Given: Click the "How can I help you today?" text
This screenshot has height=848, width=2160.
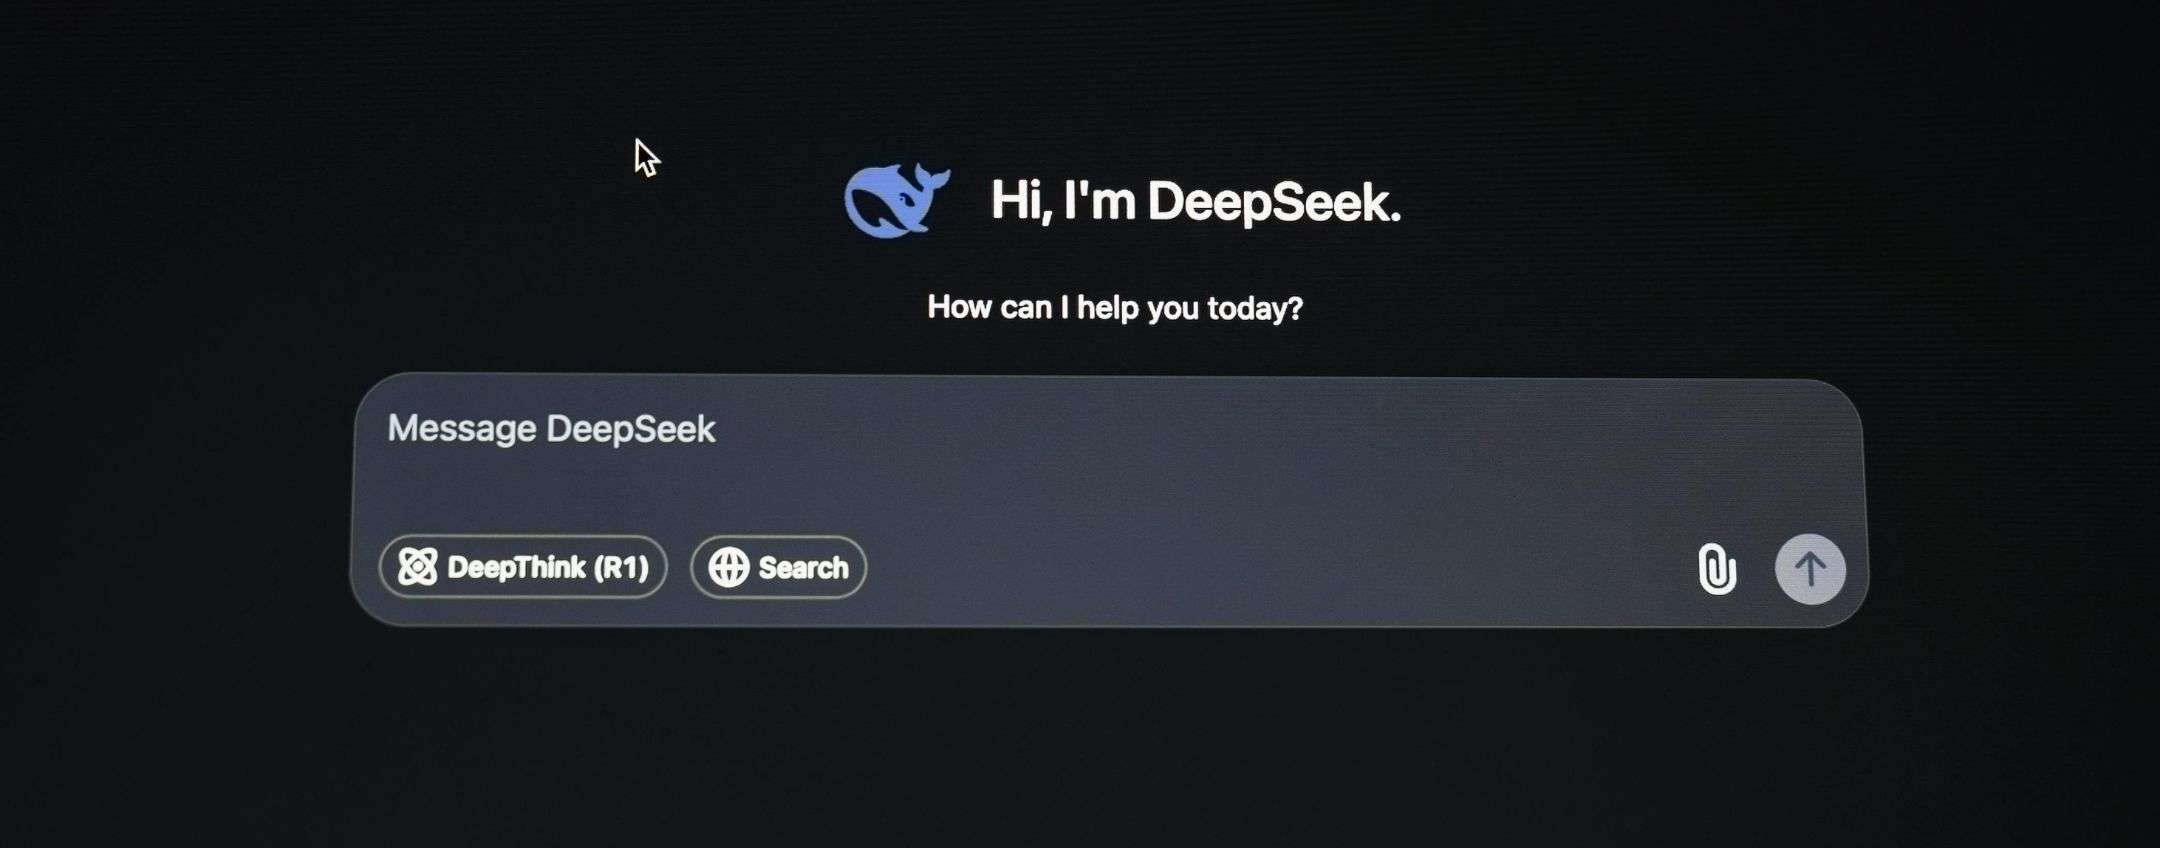Looking at the screenshot, I should coord(1115,307).
